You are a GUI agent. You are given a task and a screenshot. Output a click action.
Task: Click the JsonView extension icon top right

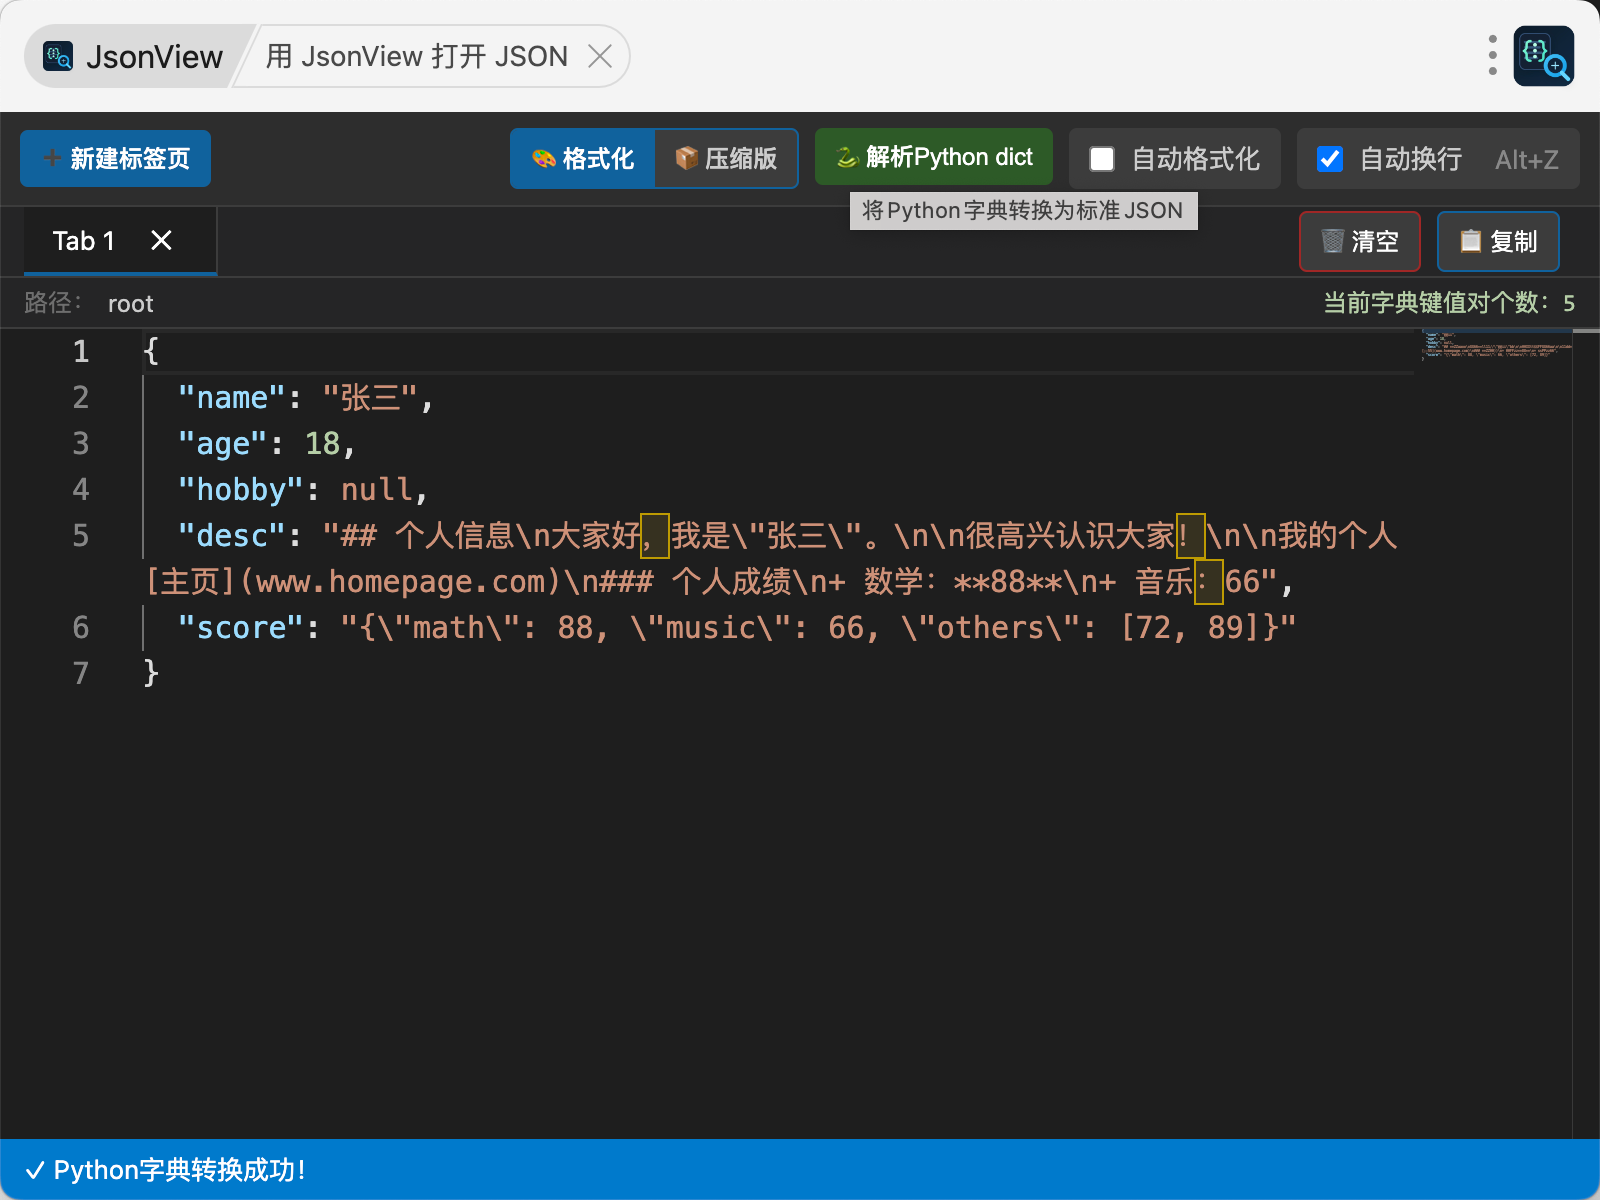tap(1543, 57)
